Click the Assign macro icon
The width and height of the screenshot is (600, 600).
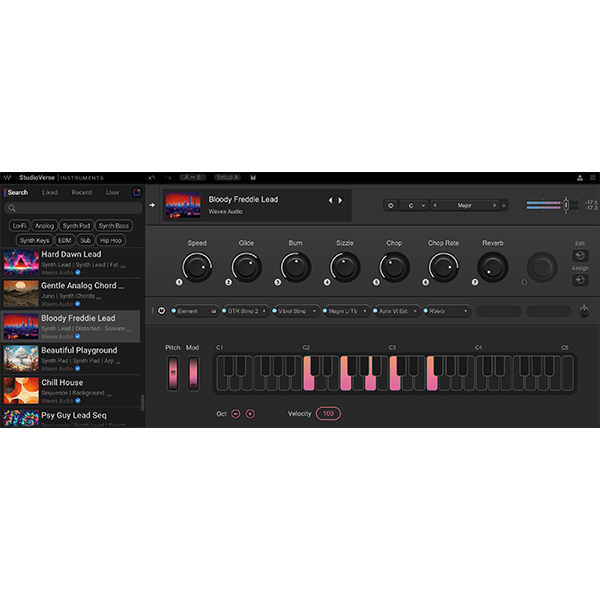pyautogui.click(x=580, y=280)
